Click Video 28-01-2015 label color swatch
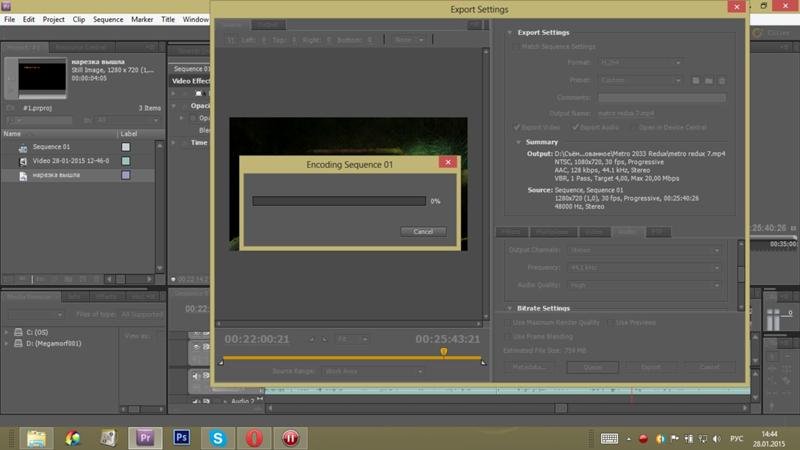Viewport: 800px width, 450px height. pyautogui.click(x=126, y=161)
